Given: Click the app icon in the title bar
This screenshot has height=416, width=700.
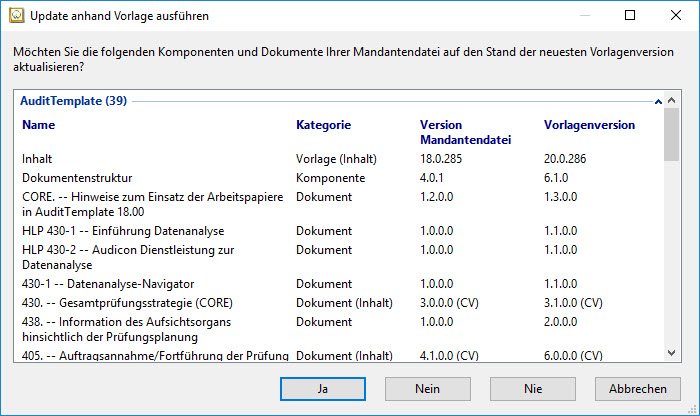Looking at the screenshot, I should point(14,16).
